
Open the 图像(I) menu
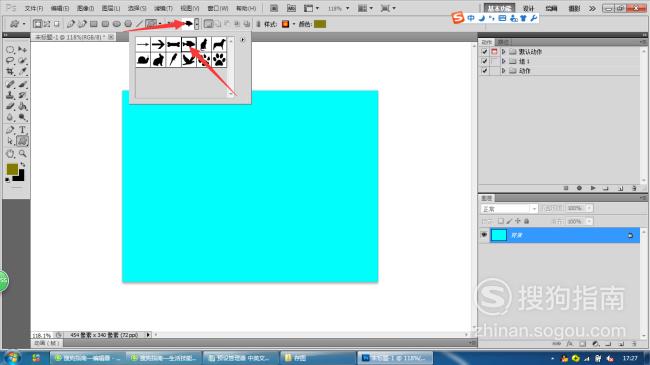pos(85,8)
